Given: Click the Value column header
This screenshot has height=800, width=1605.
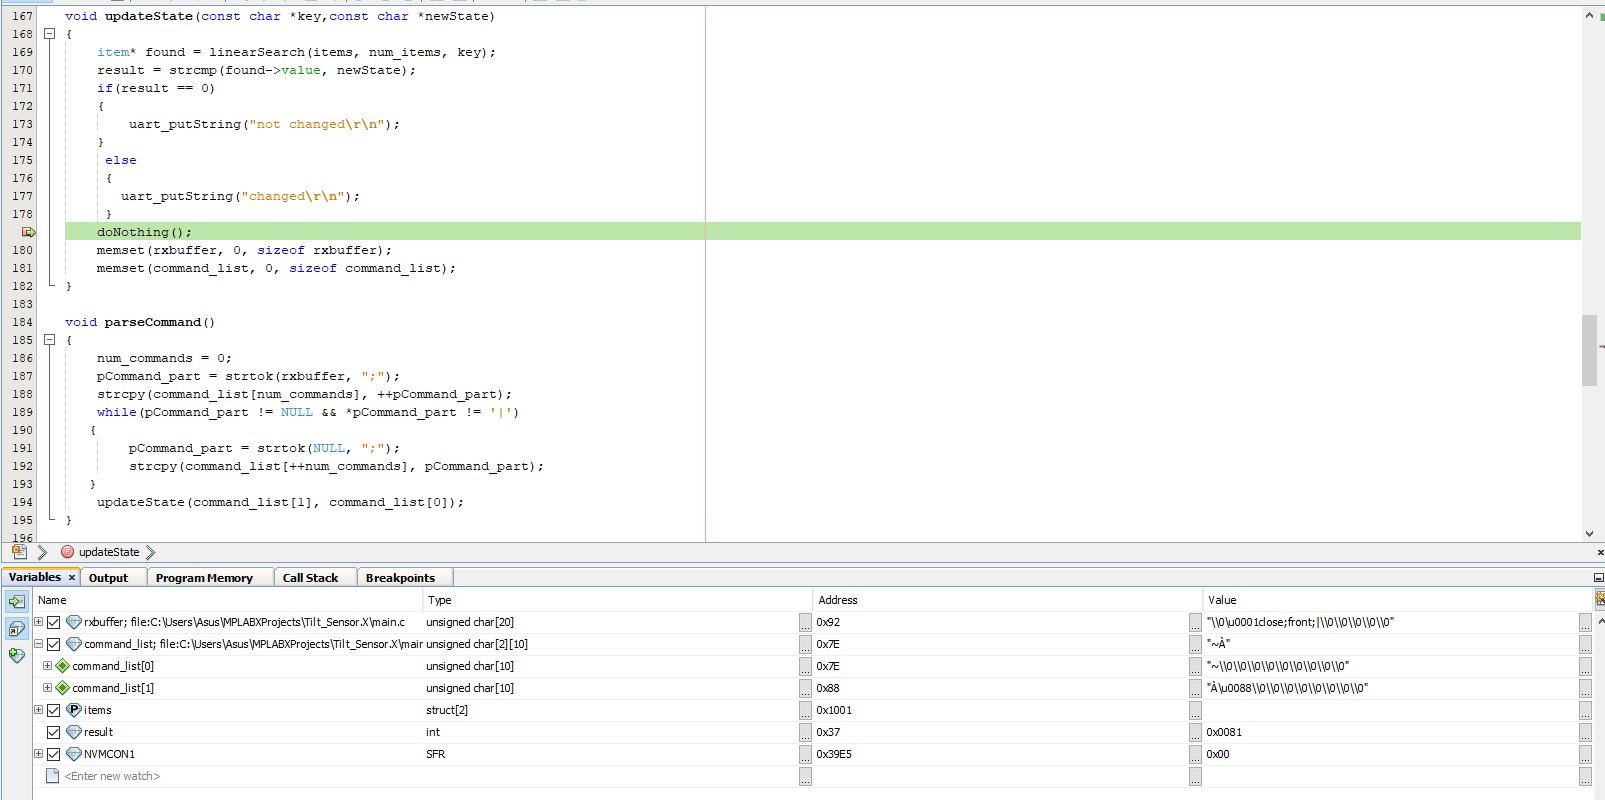Looking at the screenshot, I should click(1398, 600).
